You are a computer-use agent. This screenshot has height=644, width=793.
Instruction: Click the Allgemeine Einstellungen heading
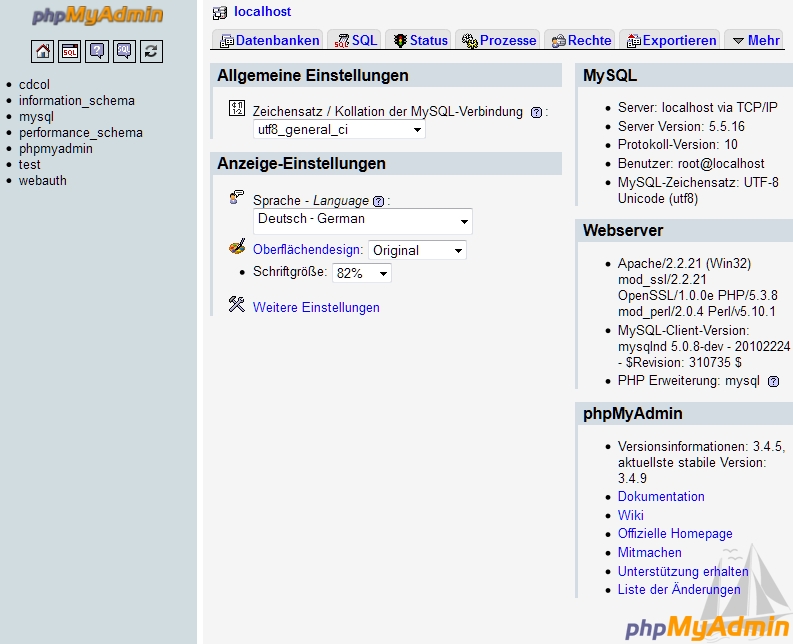pyautogui.click(x=313, y=75)
